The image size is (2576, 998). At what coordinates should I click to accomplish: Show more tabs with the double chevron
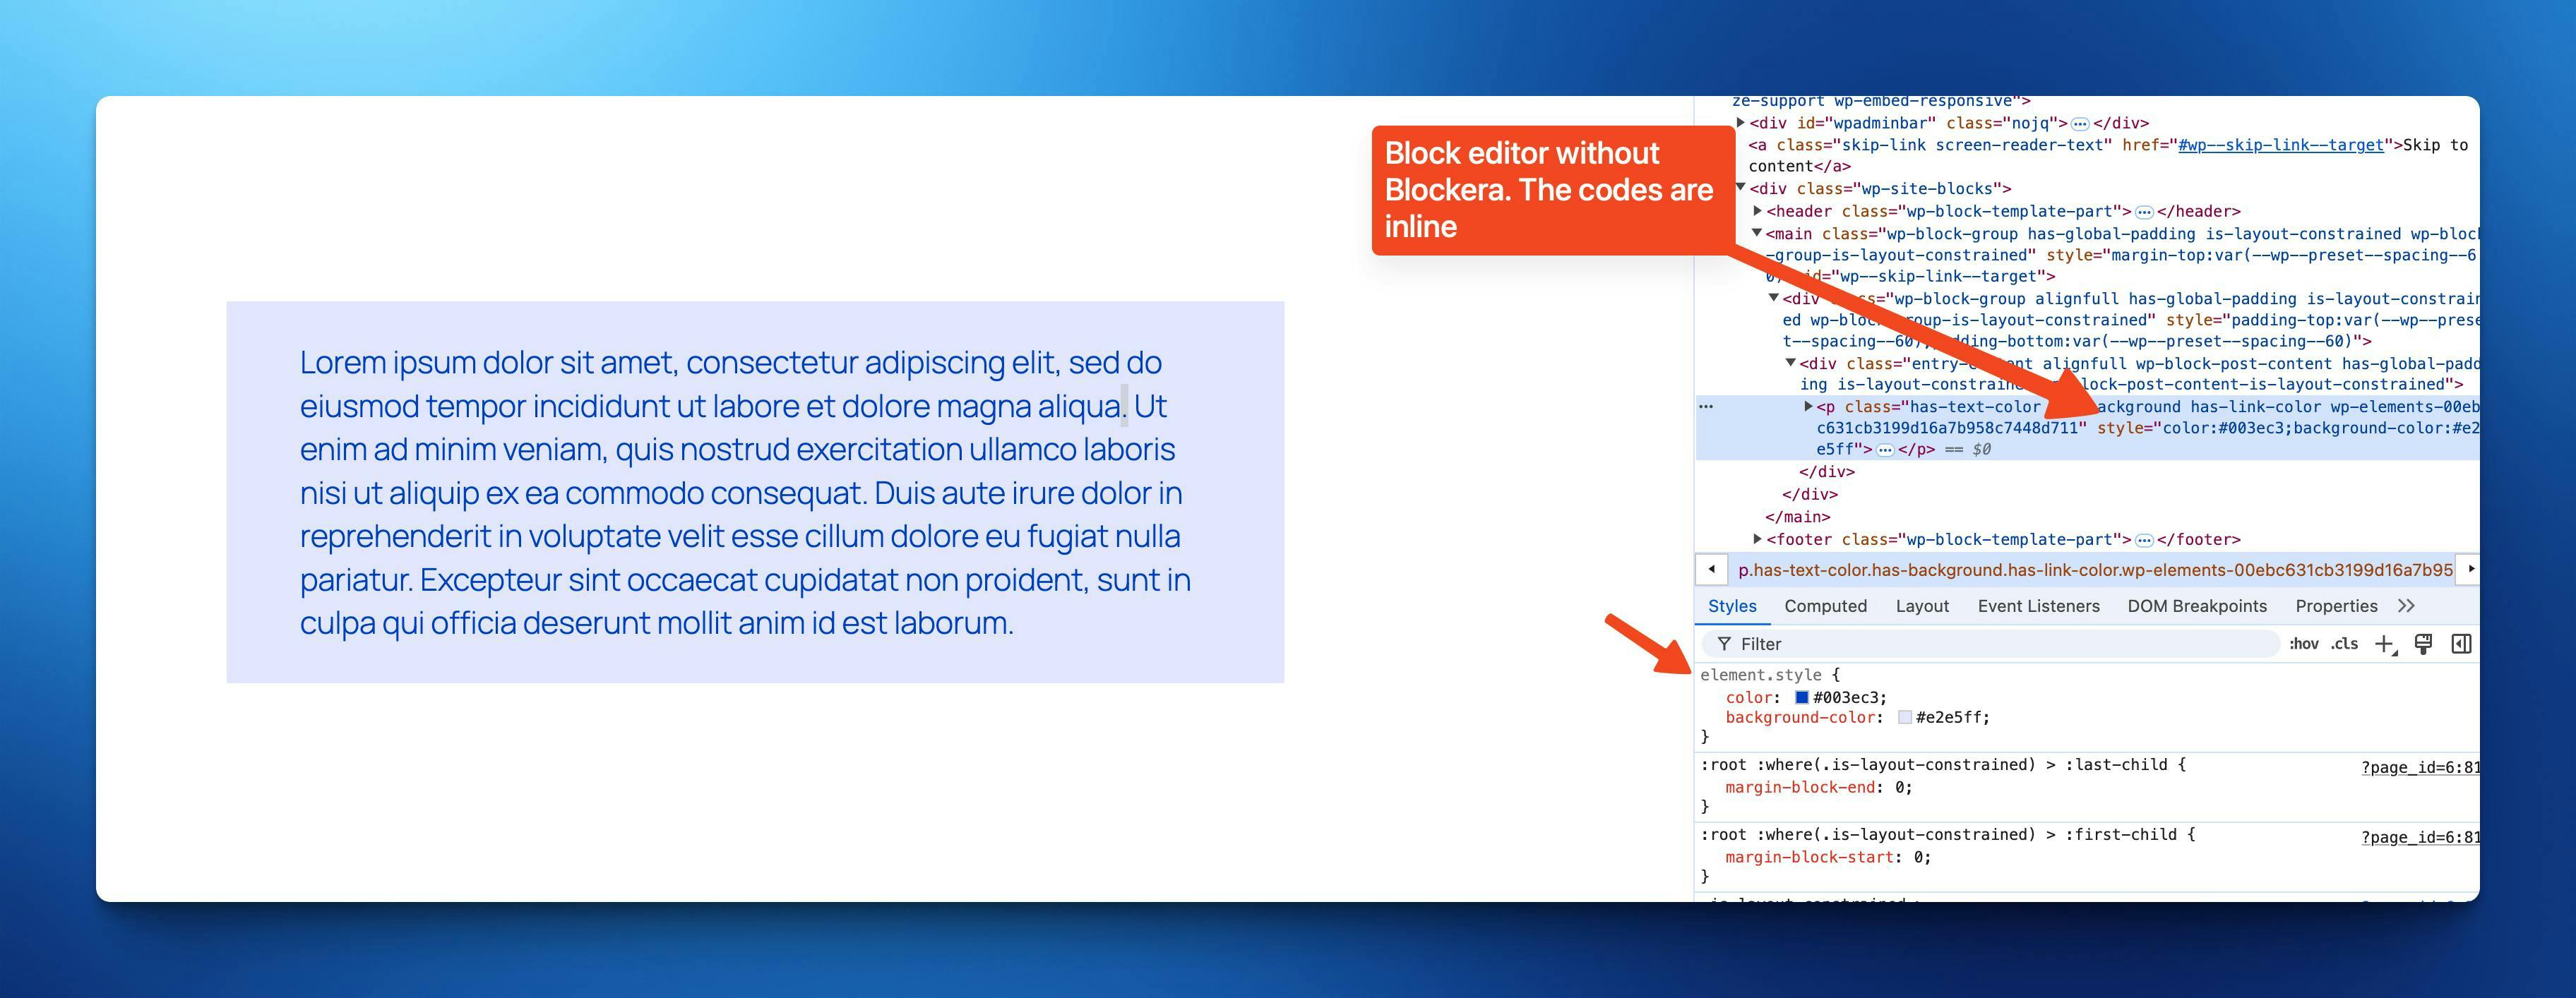pyautogui.click(x=2406, y=606)
